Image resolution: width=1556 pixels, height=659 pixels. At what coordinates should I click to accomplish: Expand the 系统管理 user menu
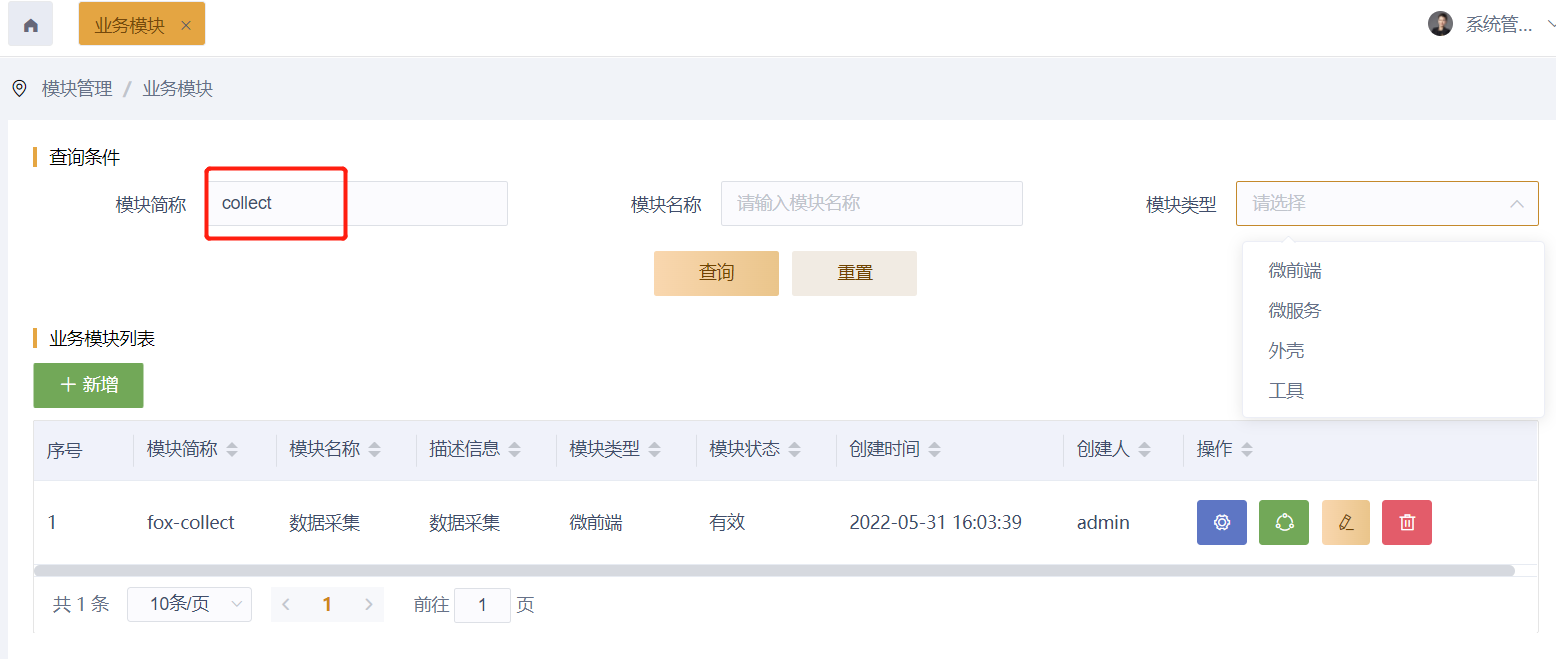[x=1549, y=25]
